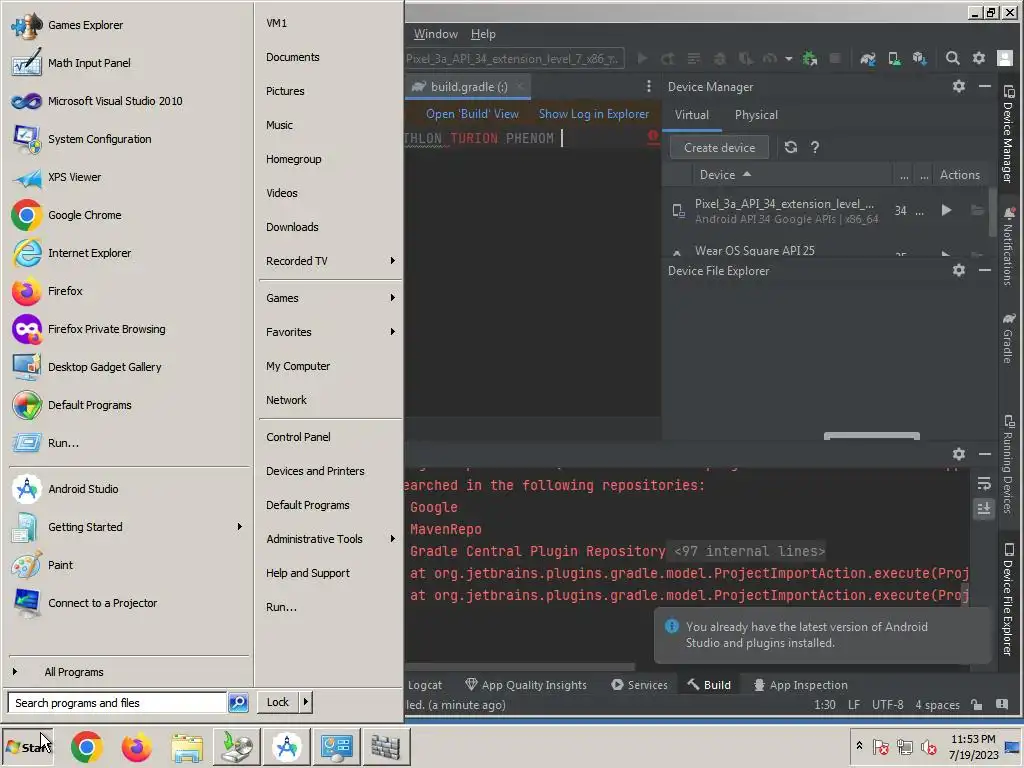Open the arrow beside the Lock button

[x=305, y=702]
